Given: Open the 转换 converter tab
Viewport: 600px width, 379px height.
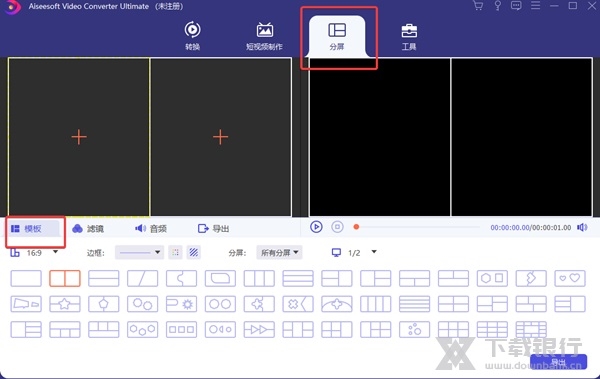Looking at the screenshot, I should [x=192, y=36].
